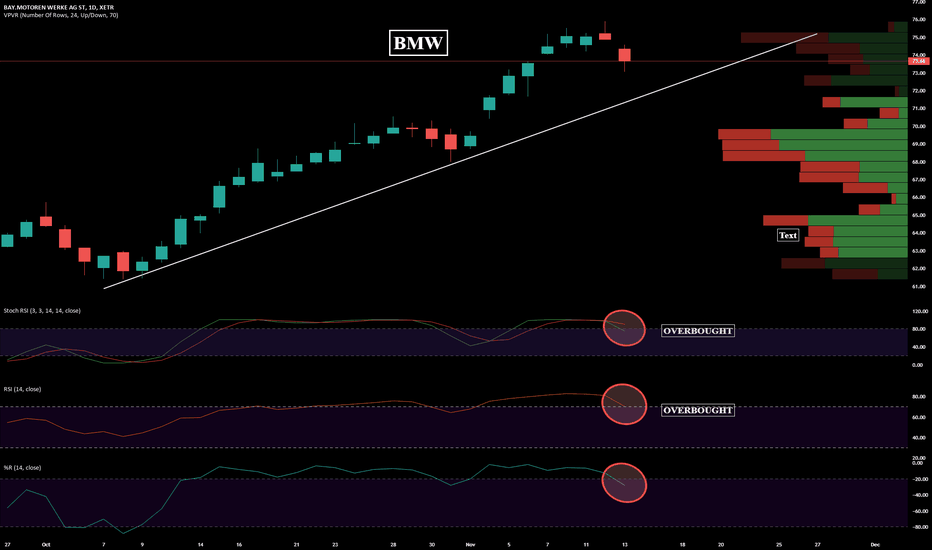This screenshot has width=932, height=550.
Task: Select the red circle in RSI pane
Action: pos(624,404)
